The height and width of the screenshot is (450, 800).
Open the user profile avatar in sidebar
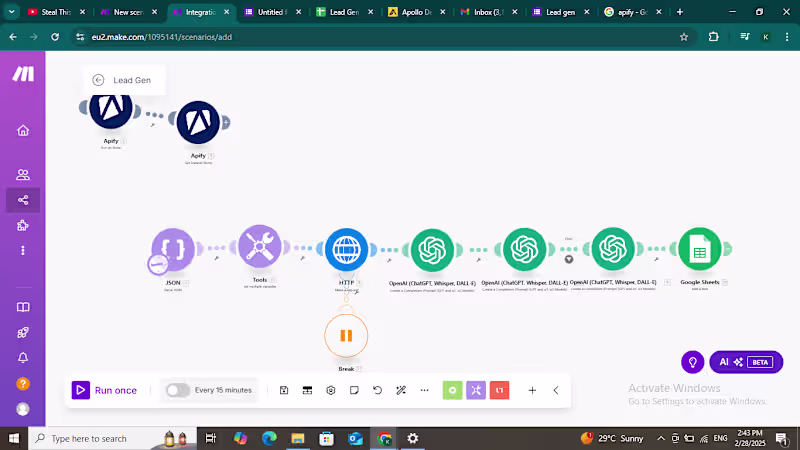23,409
